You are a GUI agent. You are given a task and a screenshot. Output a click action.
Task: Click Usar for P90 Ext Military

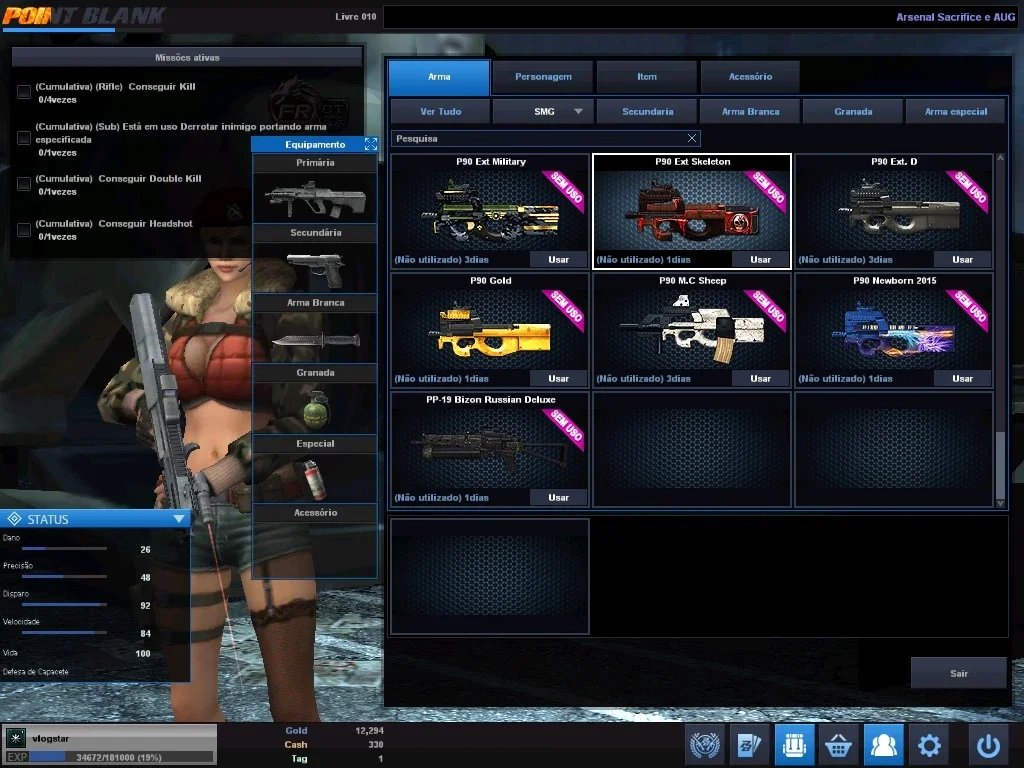pos(558,259)
